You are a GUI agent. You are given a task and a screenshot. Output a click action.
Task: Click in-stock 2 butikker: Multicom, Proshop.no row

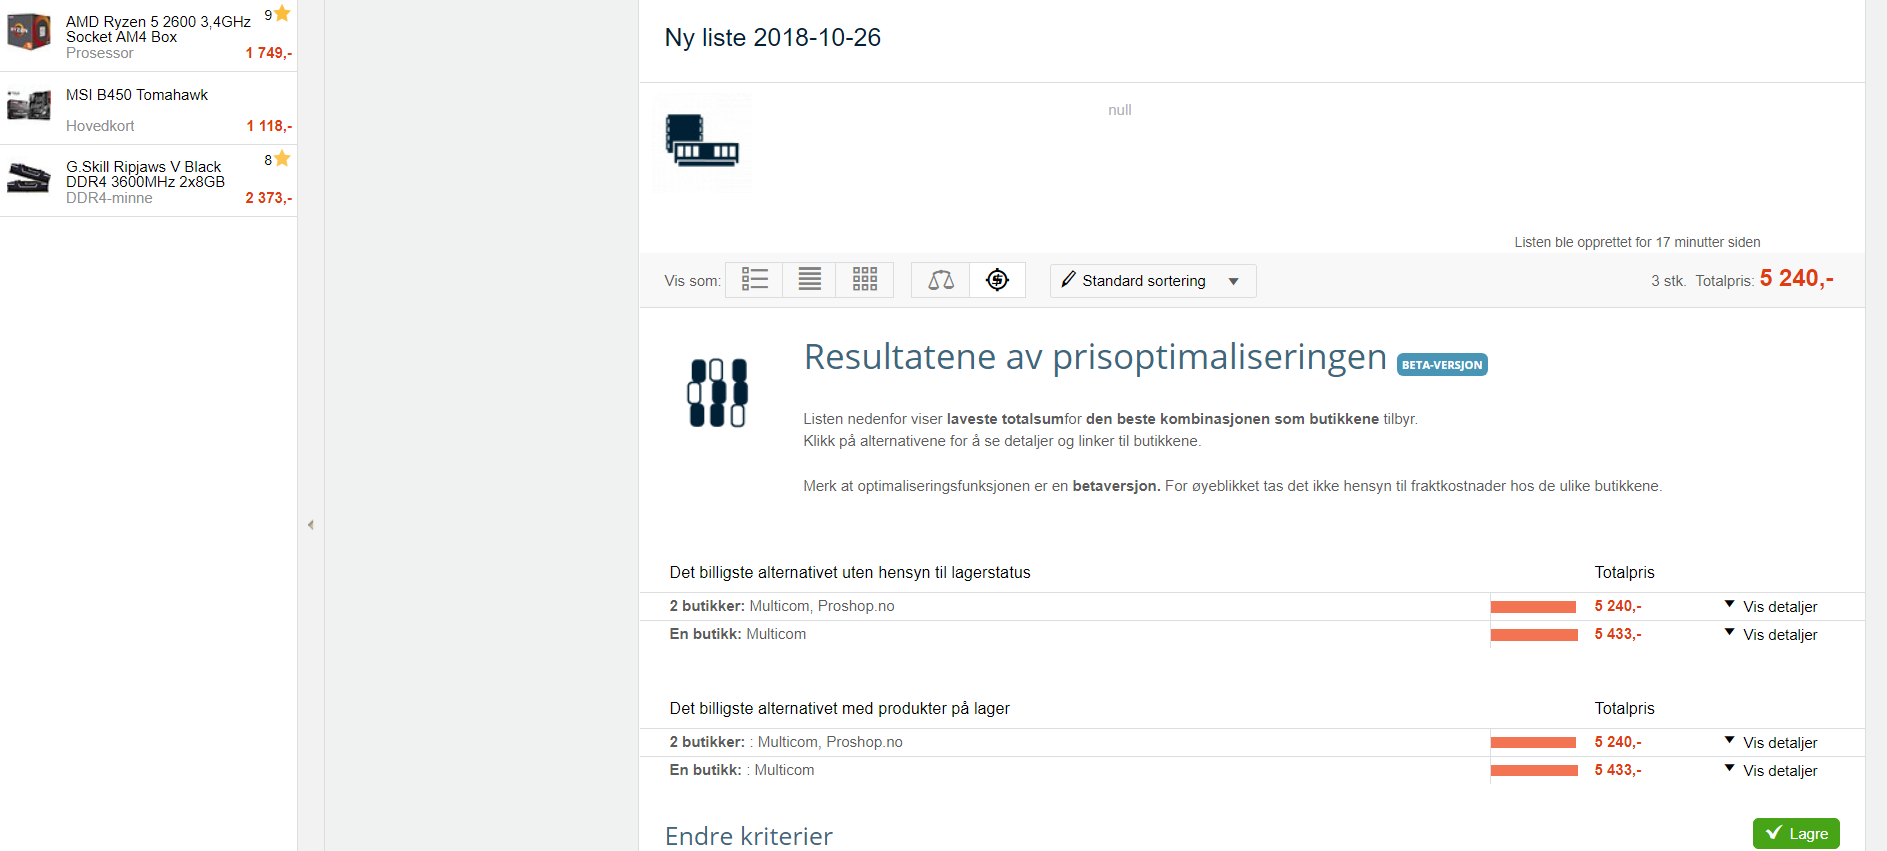[1252, 742]
